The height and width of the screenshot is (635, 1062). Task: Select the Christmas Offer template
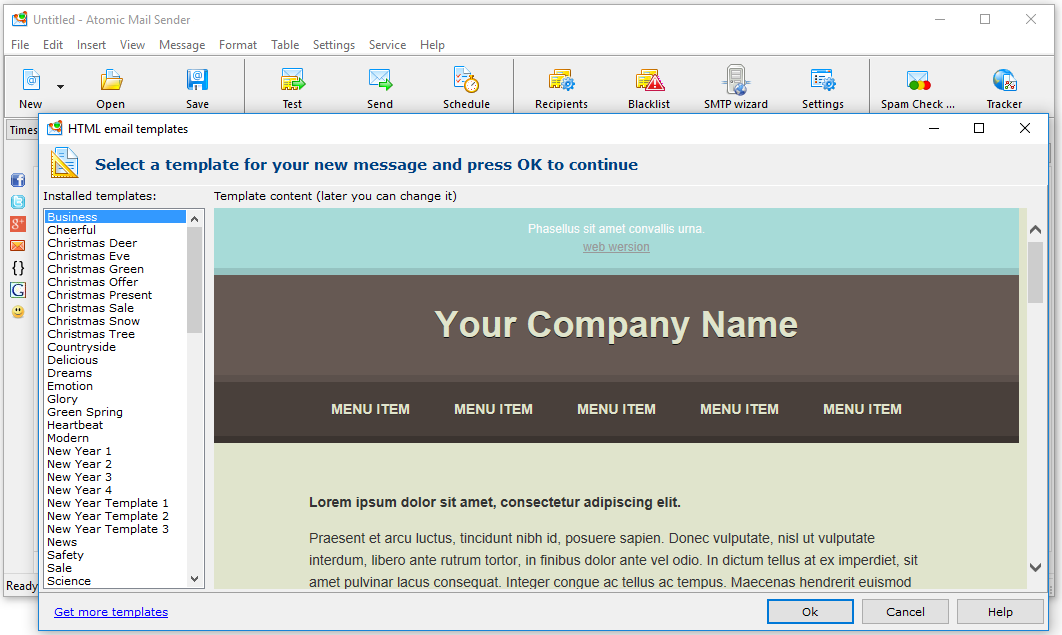(115, 282)
